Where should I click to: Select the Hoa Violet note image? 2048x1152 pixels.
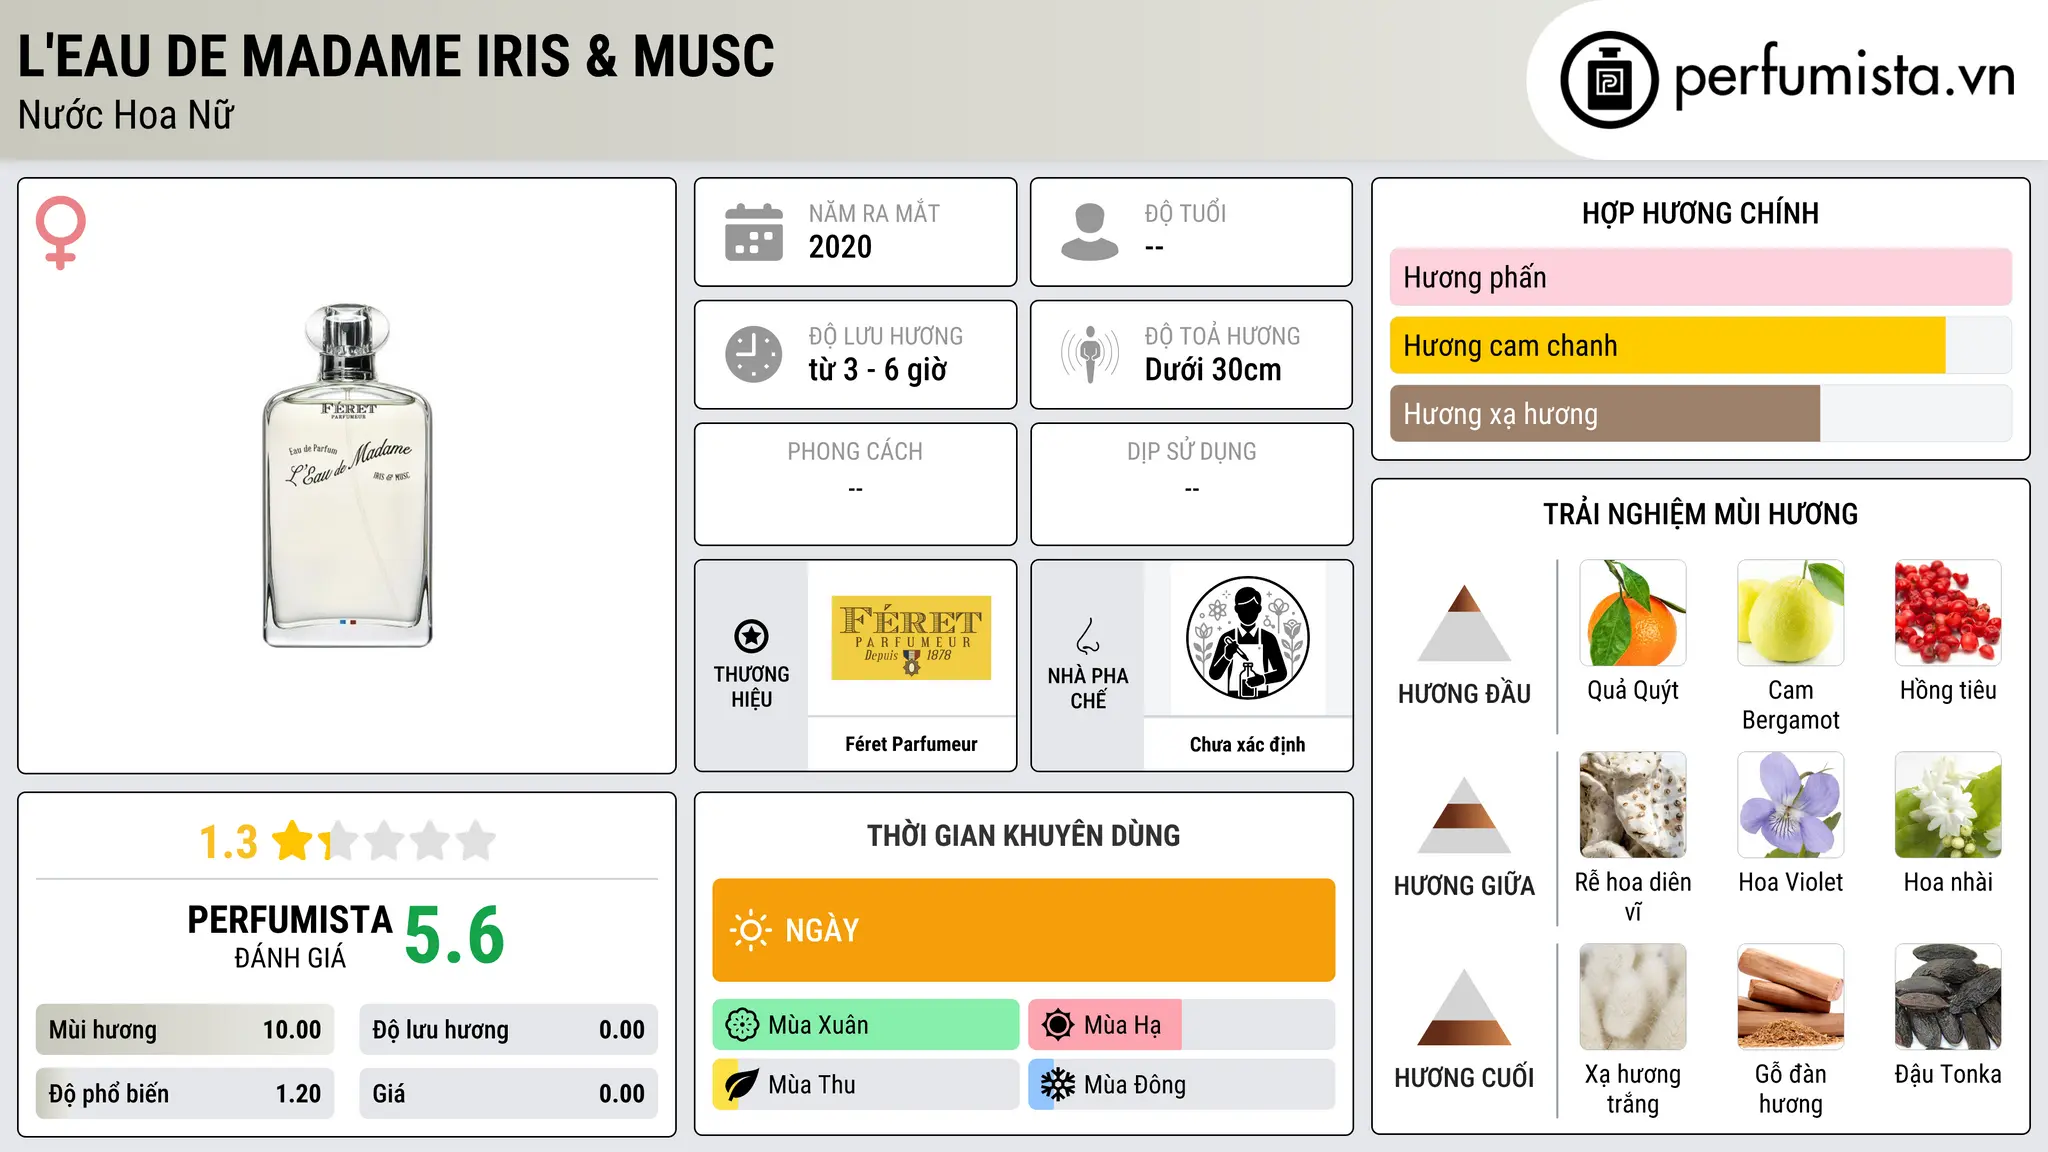point(1791,805)
